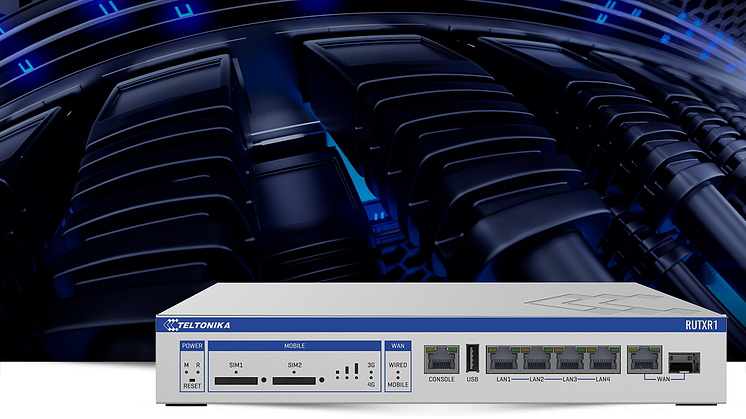
Task: Click the LAN1 Ethernet port
Action: click(503, 359)
